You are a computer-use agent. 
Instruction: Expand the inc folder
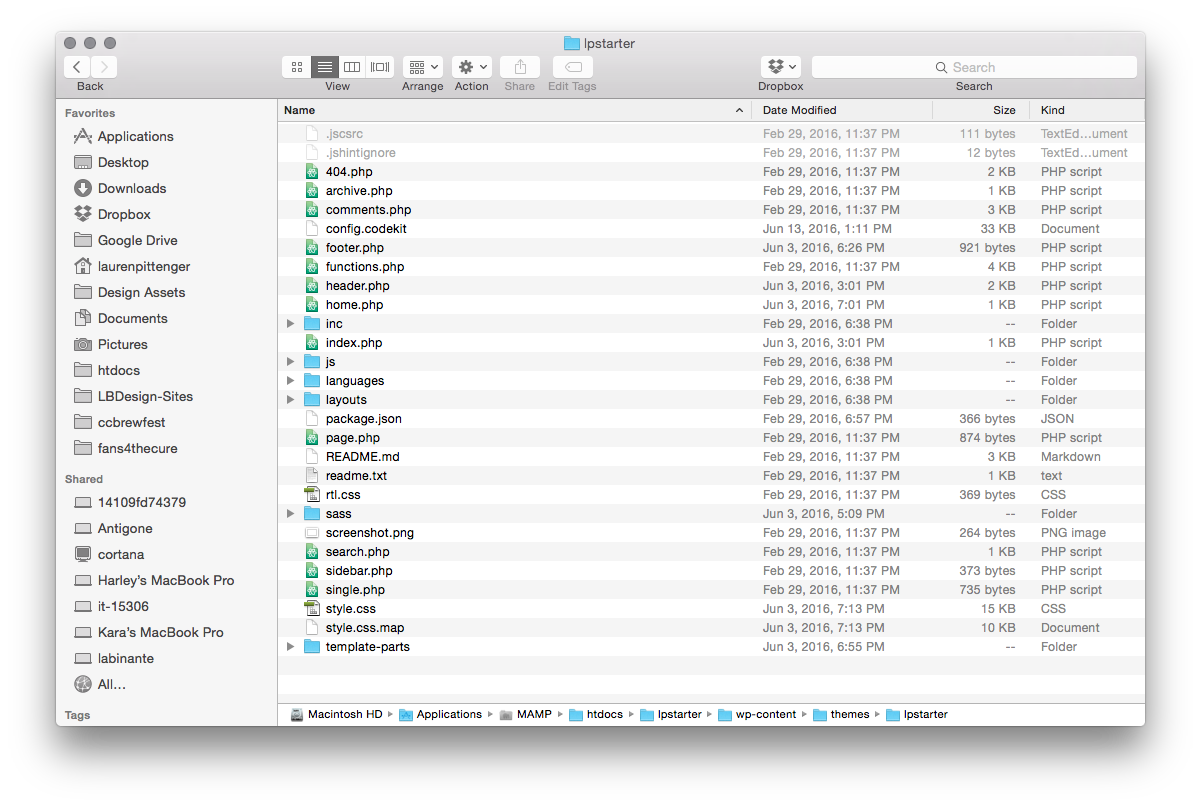pyautogui.click(x=291, y=324)
